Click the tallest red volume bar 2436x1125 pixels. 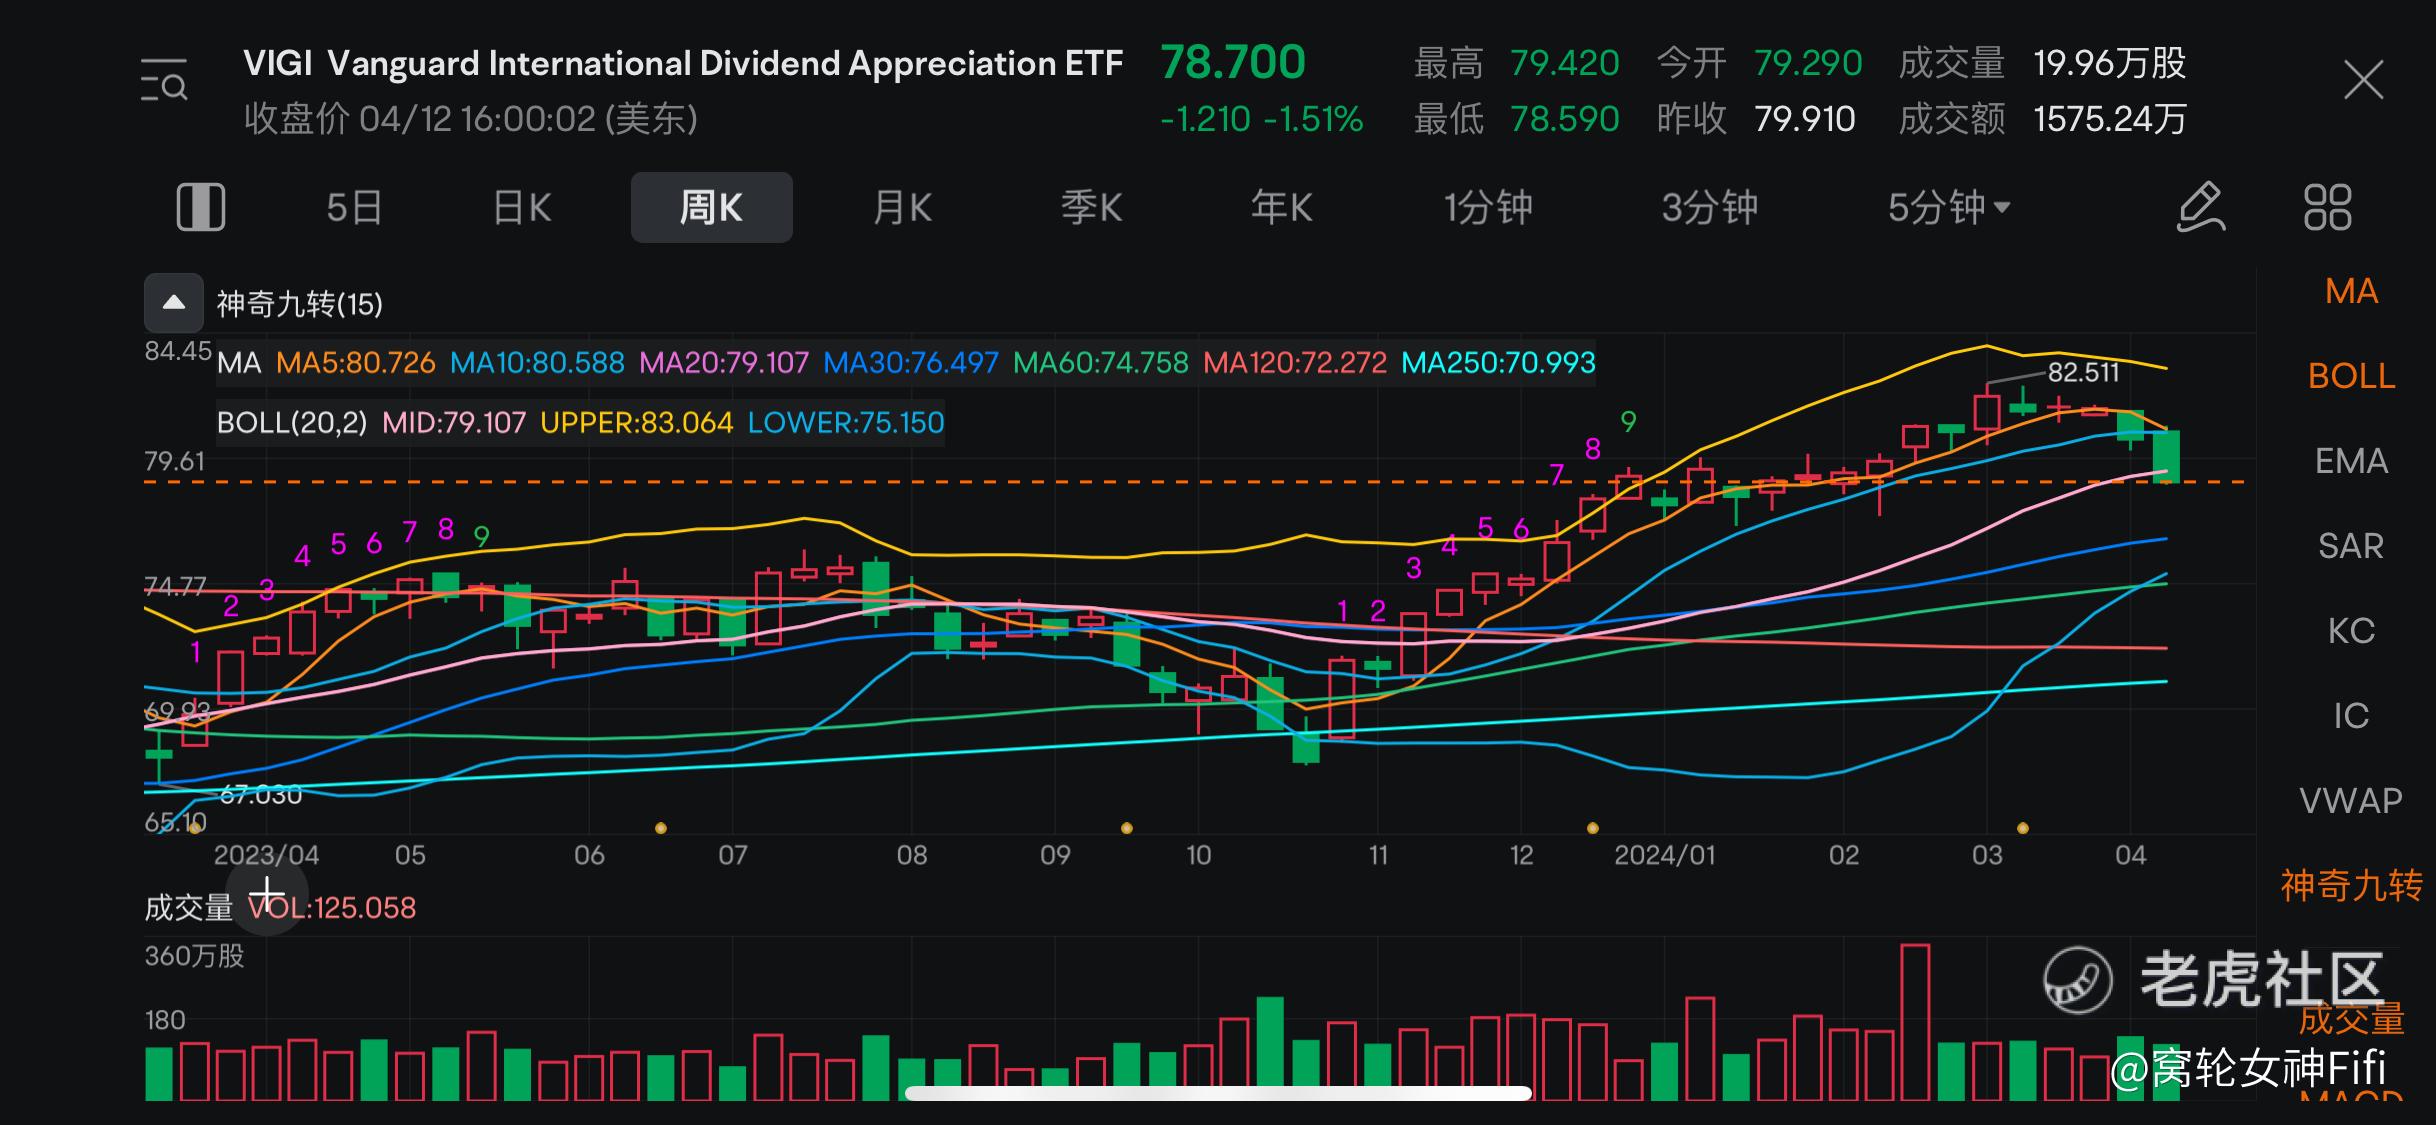[x=1915, y=1021]
